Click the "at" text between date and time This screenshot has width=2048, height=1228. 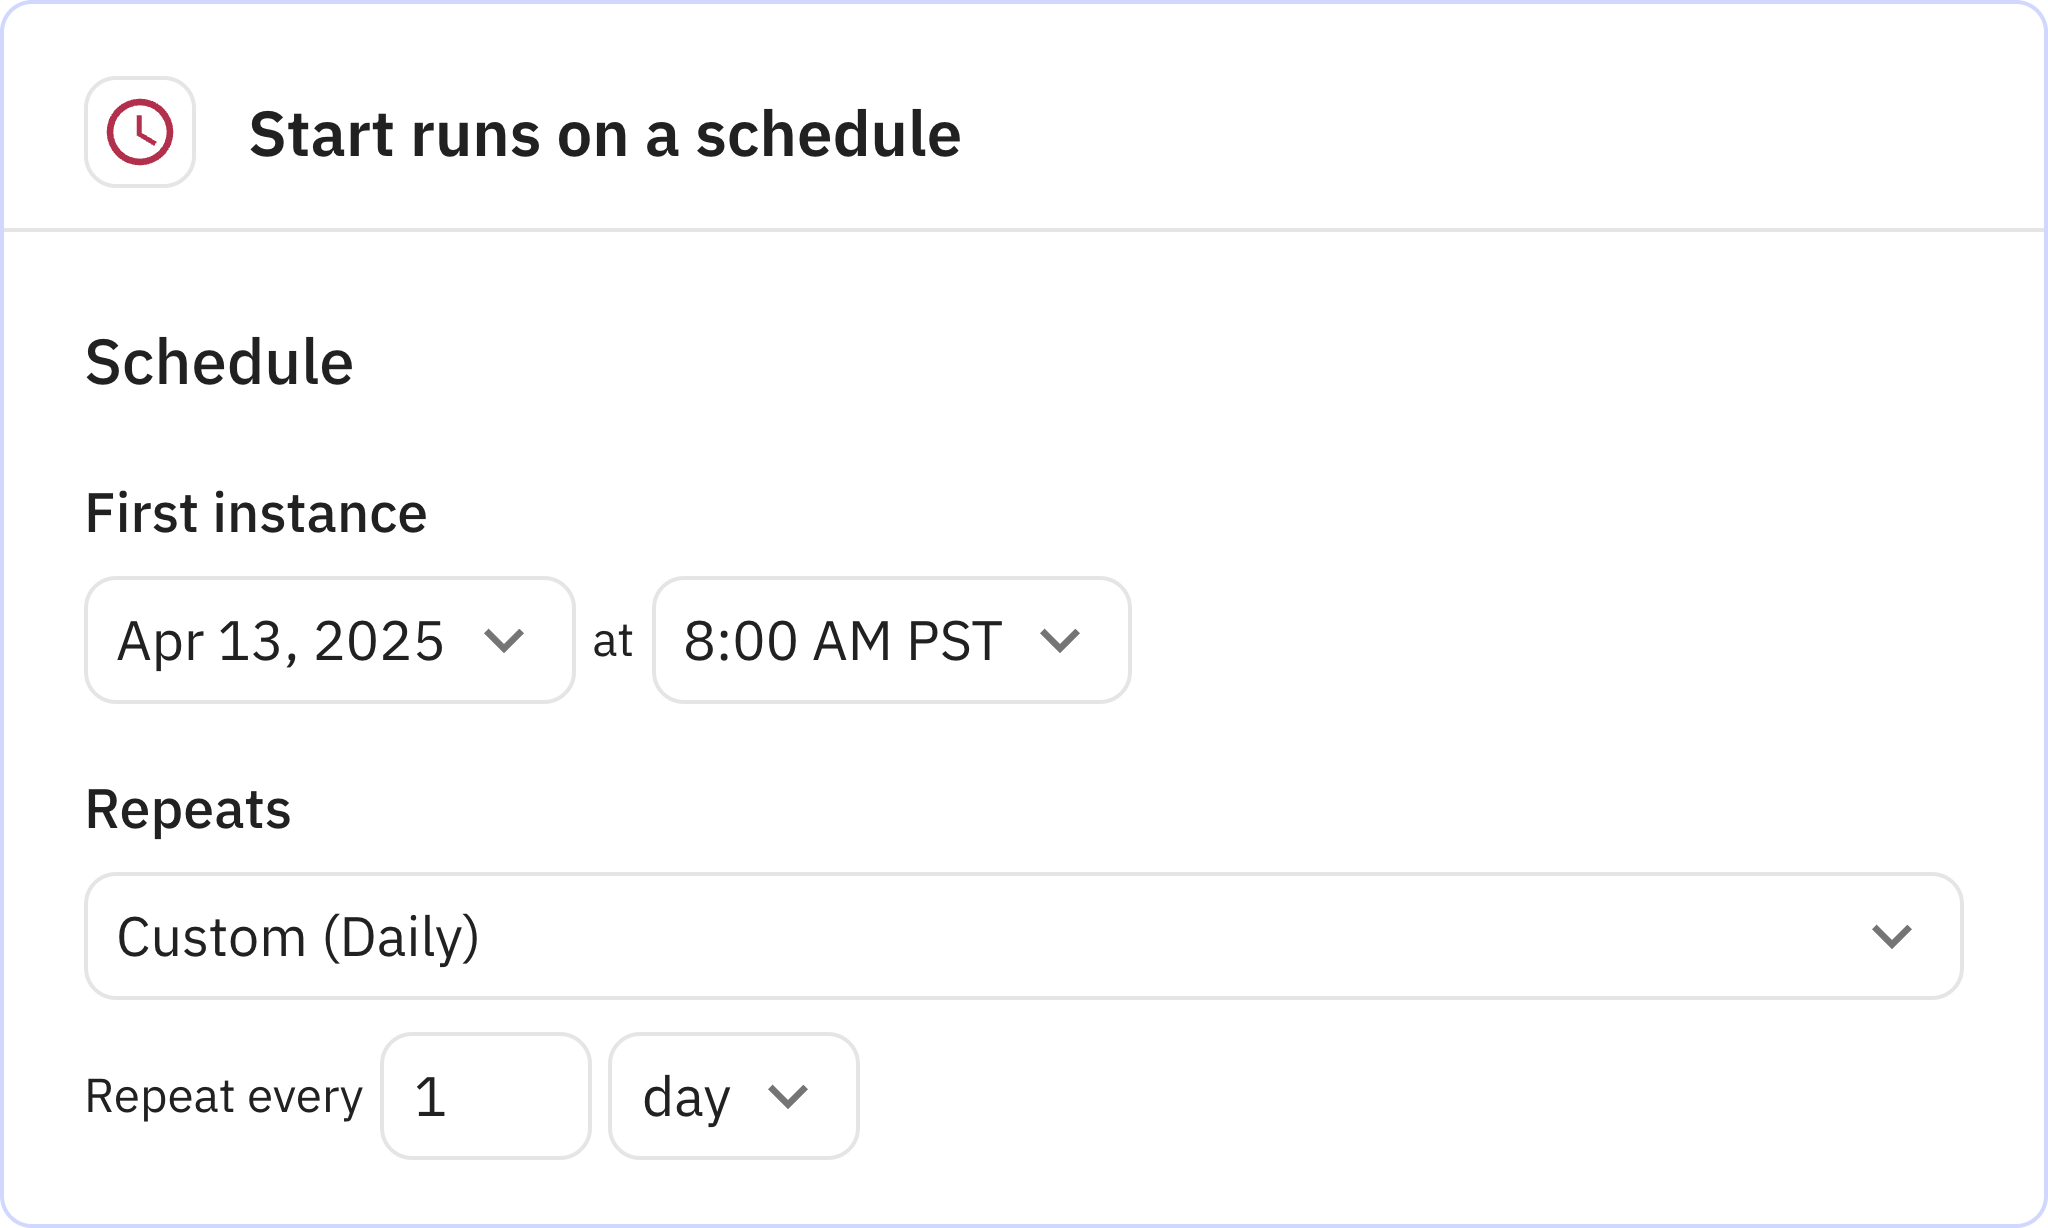click(613, 641)
